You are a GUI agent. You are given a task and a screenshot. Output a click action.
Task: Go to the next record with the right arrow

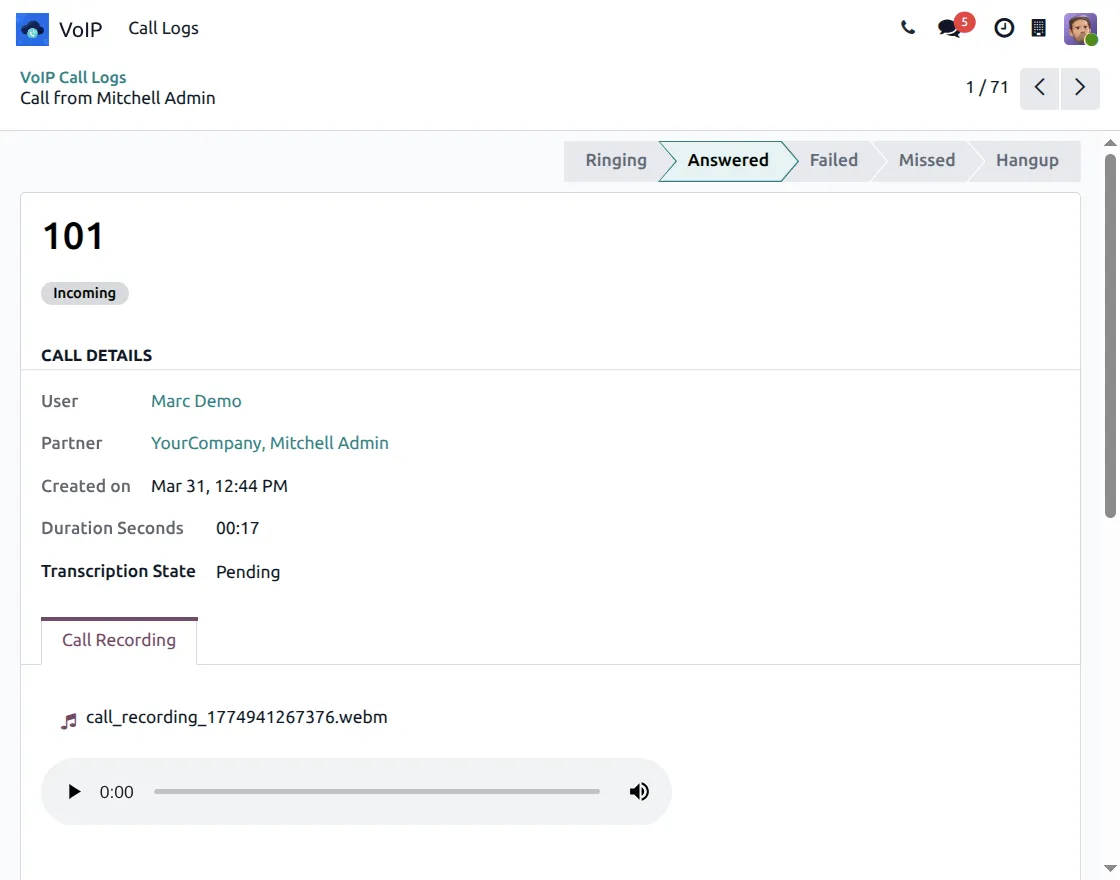coord(1079,87)
